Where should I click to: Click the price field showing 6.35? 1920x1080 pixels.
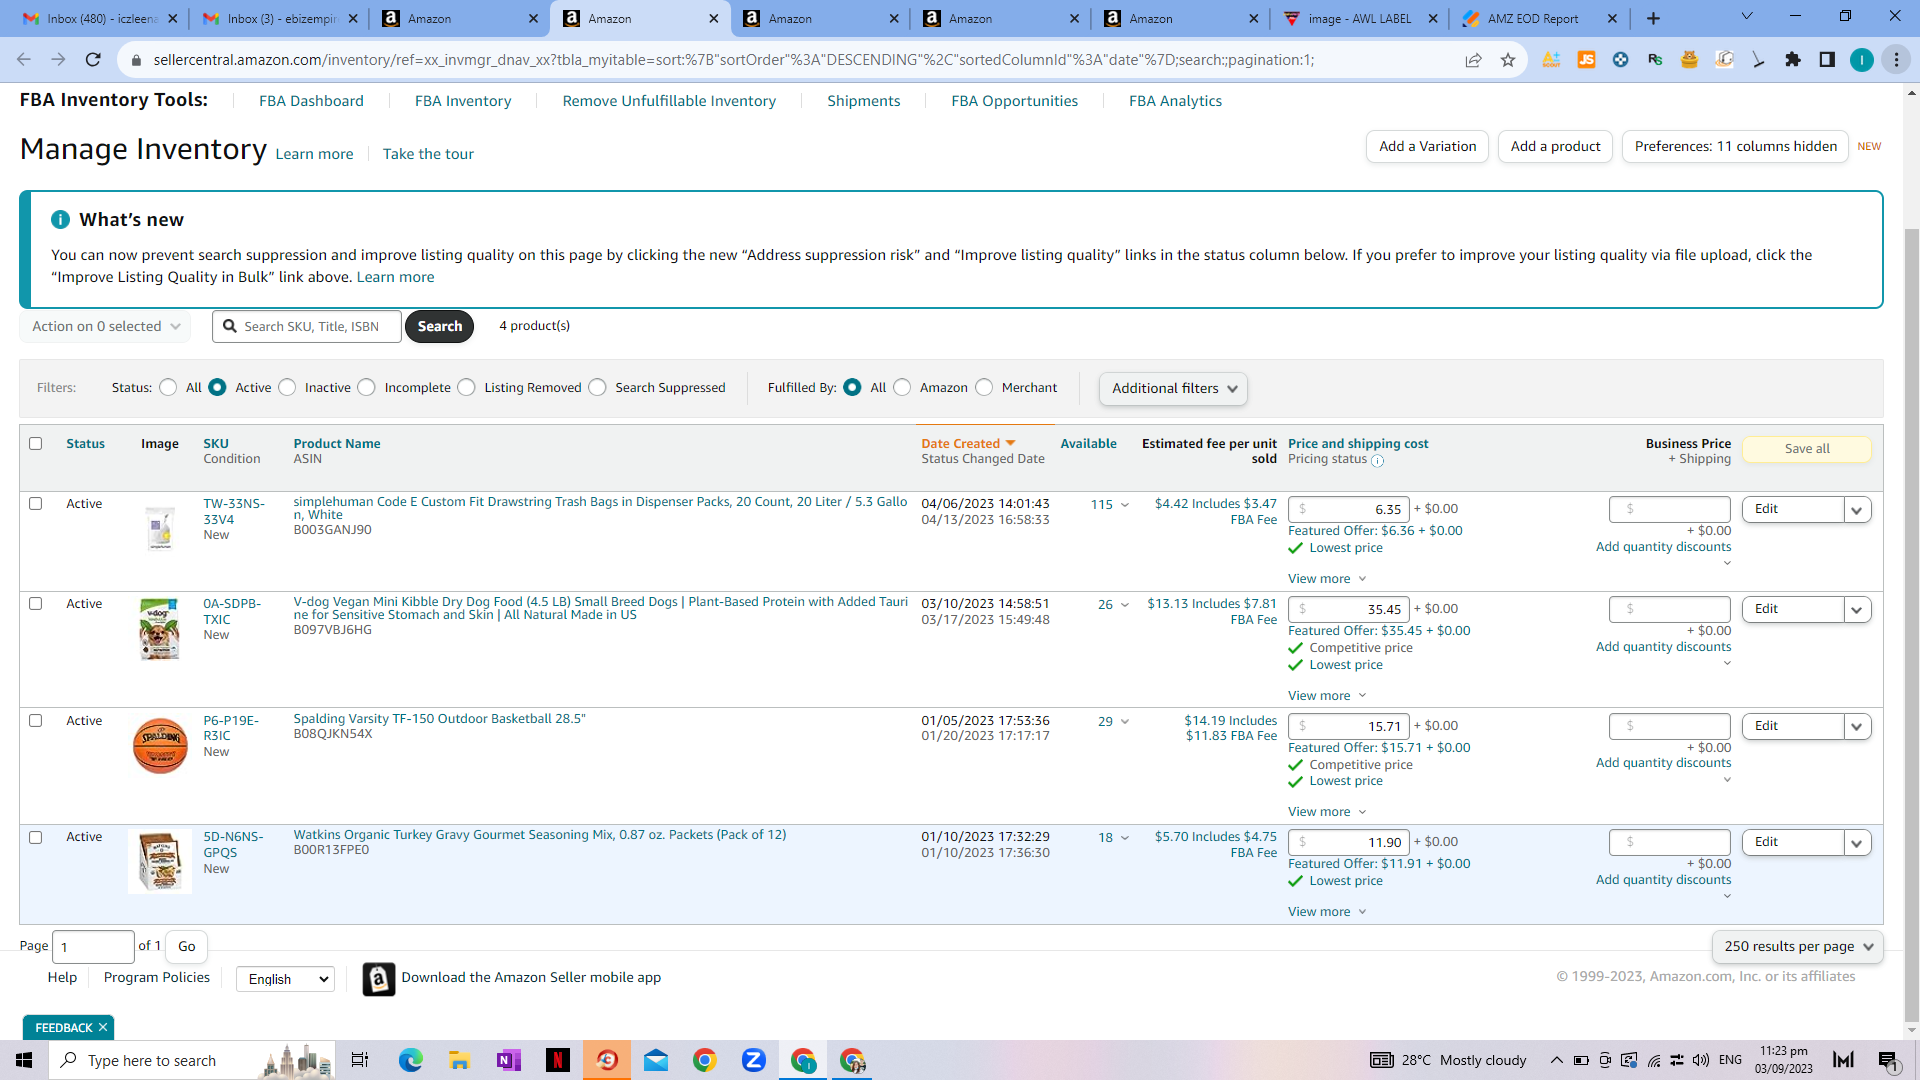(x=1349, y=510)
